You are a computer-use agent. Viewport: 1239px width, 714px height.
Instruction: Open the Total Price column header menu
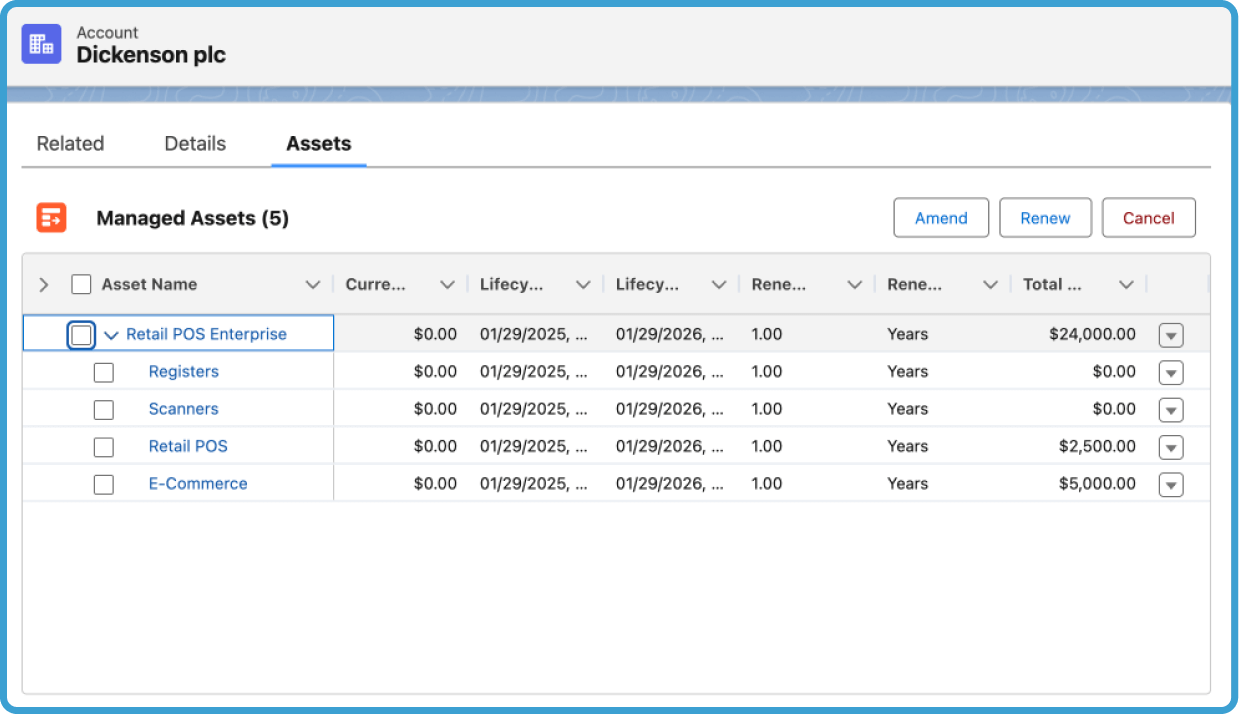tap(1126, 284)
